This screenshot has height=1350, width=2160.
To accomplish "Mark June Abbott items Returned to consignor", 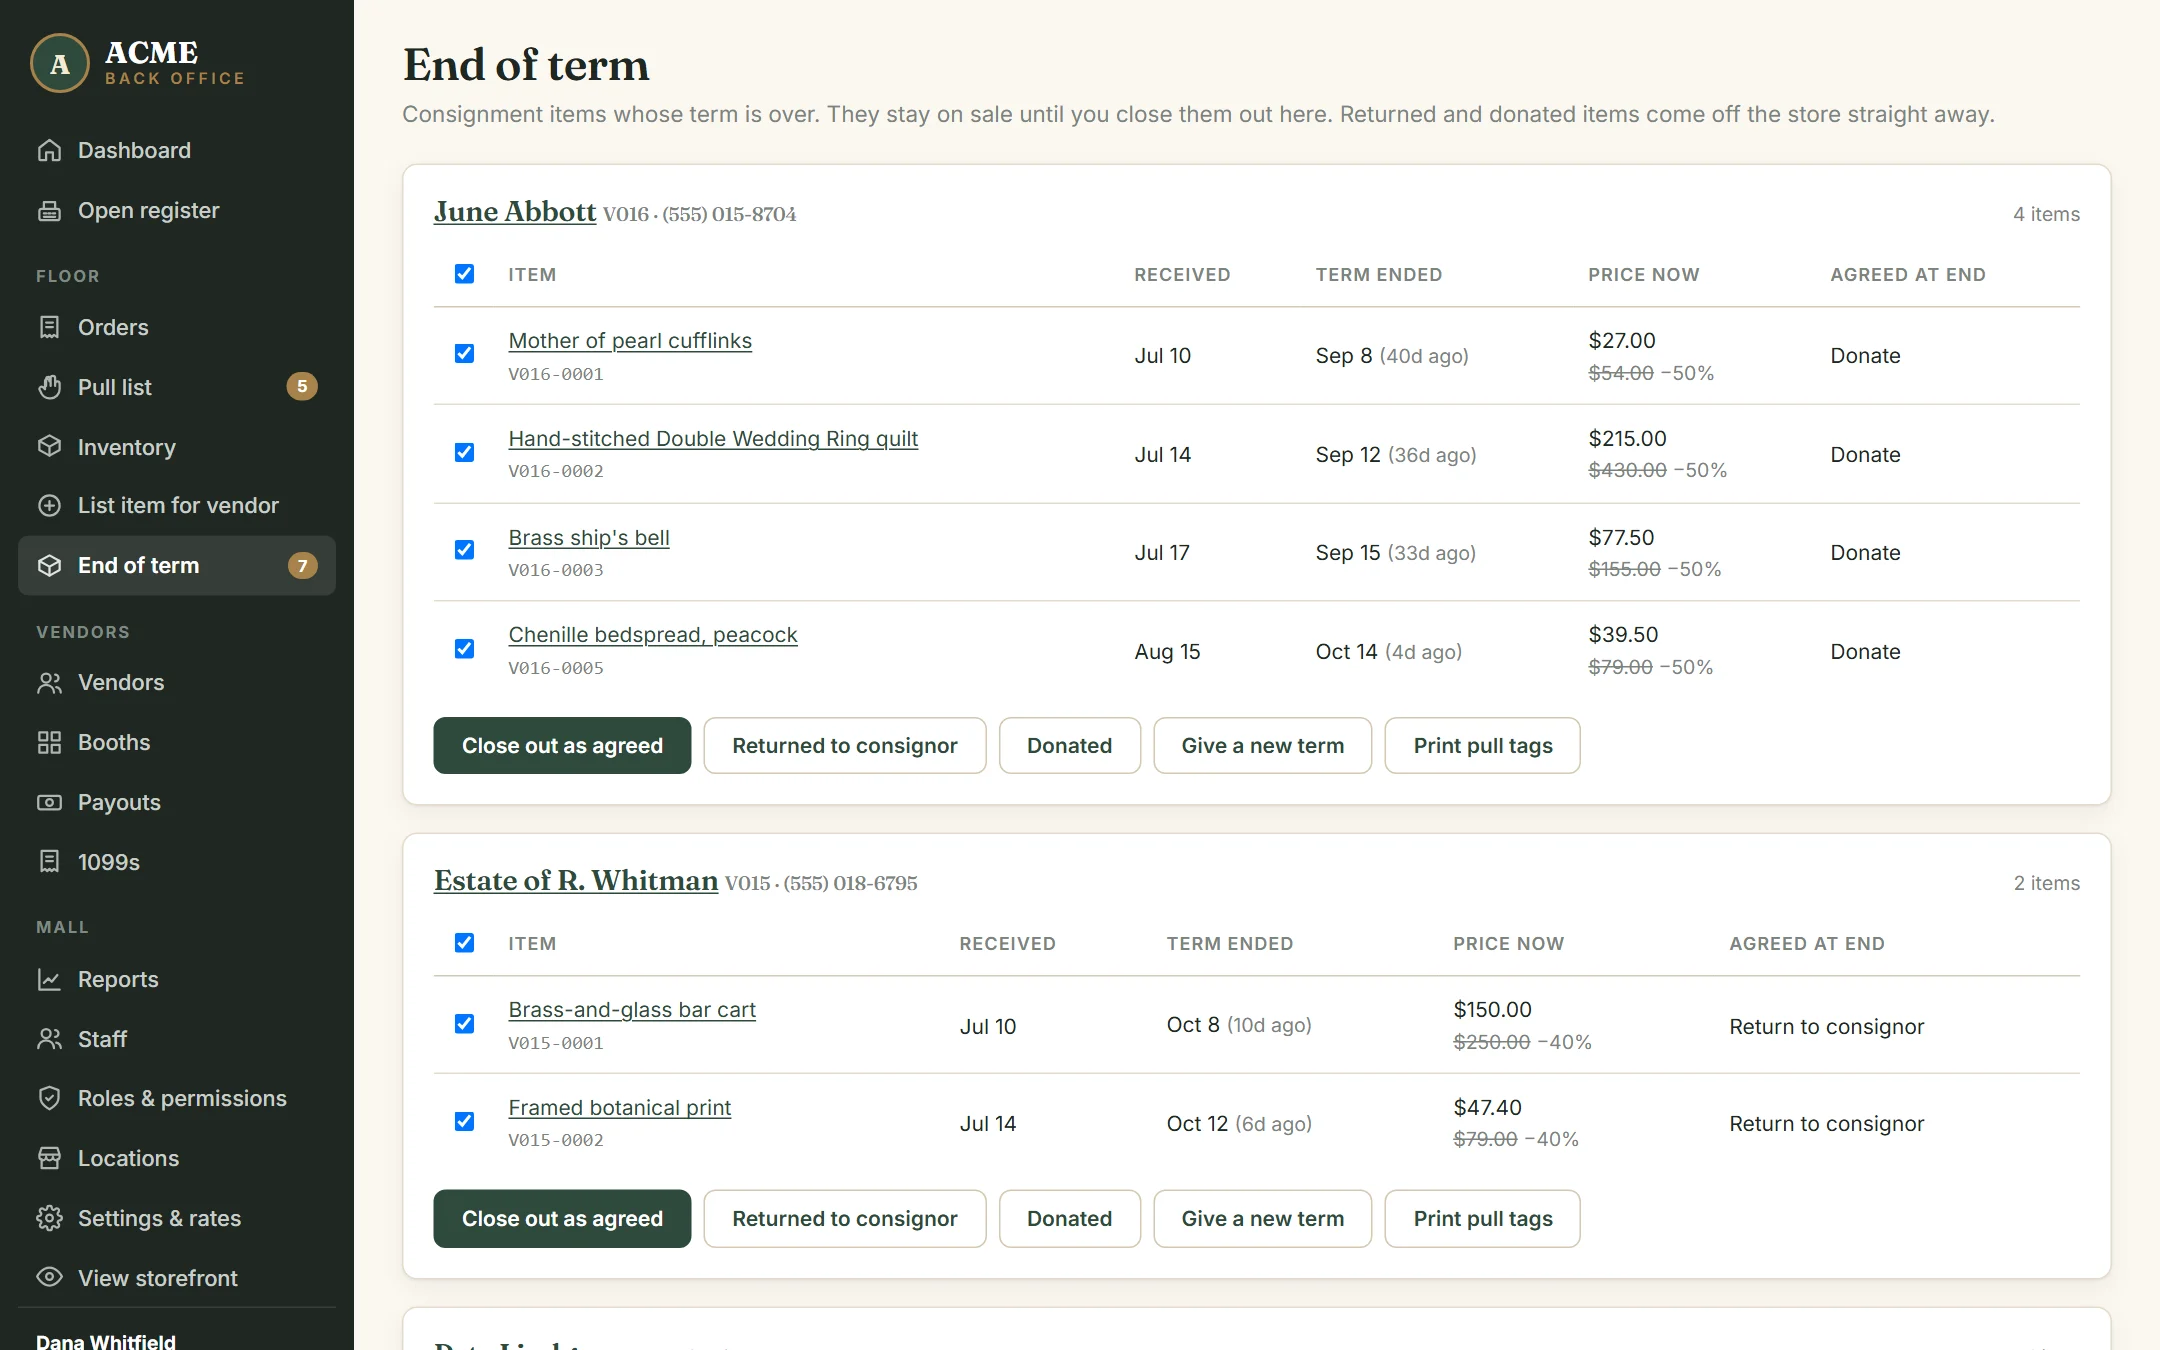I will 845,745.
